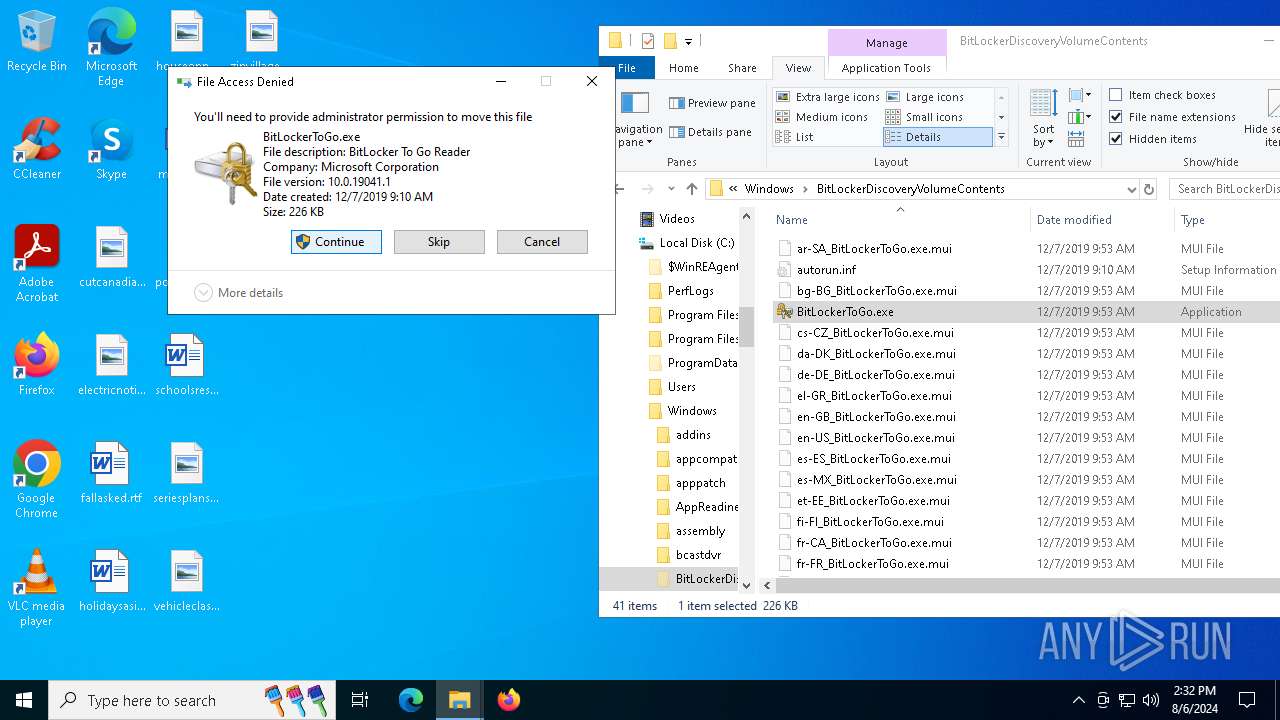This screenshot has height=720, width=1280.
Task: Click Cancel in File Access Denied dialog
Action: 542,242
